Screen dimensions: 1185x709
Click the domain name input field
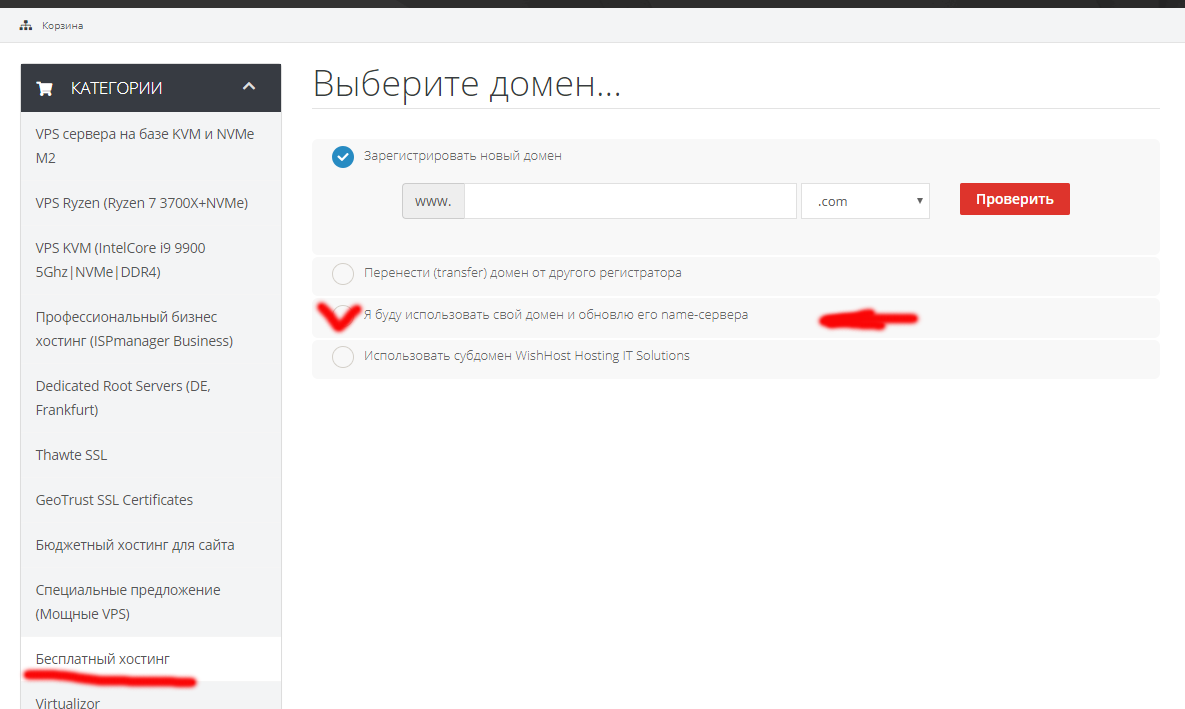coord(630,201)
